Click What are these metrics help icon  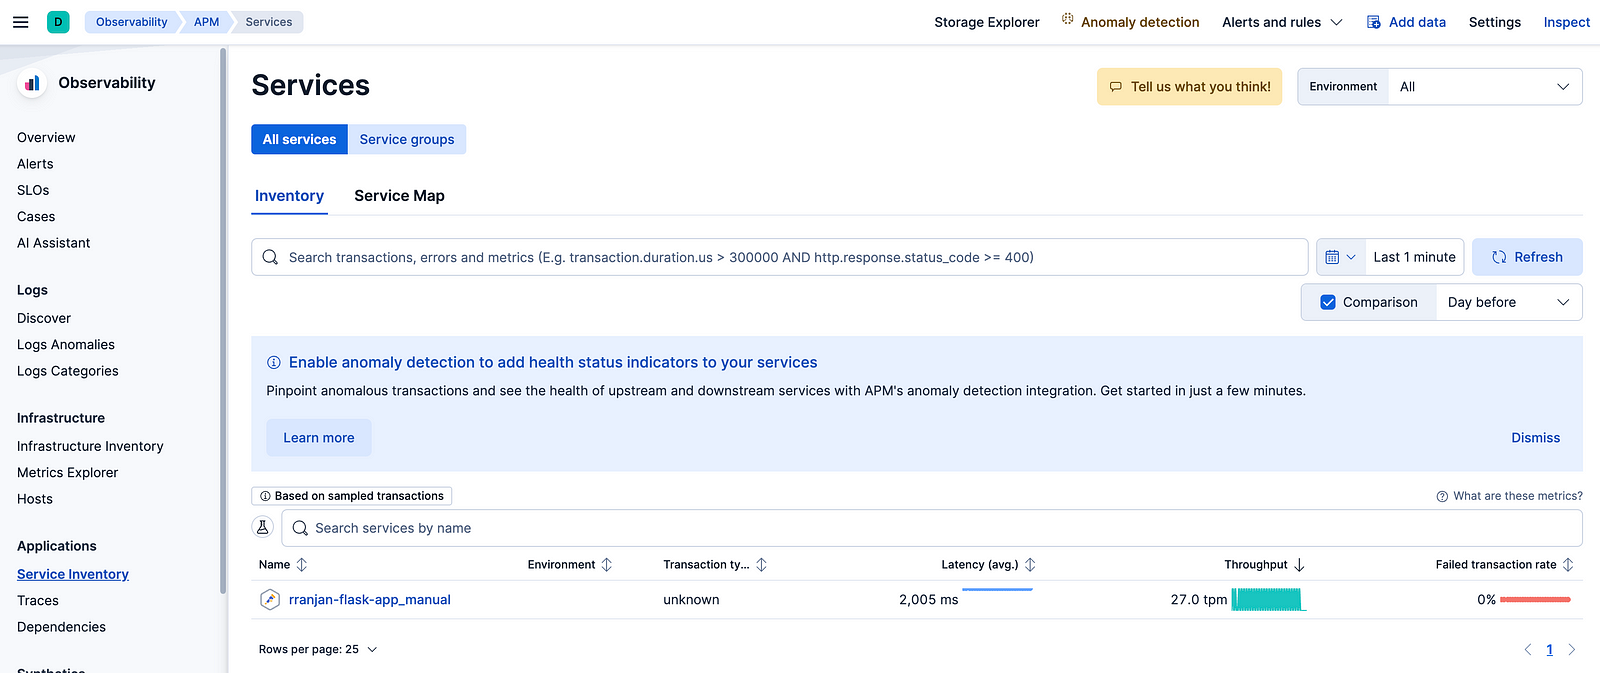1442,496
